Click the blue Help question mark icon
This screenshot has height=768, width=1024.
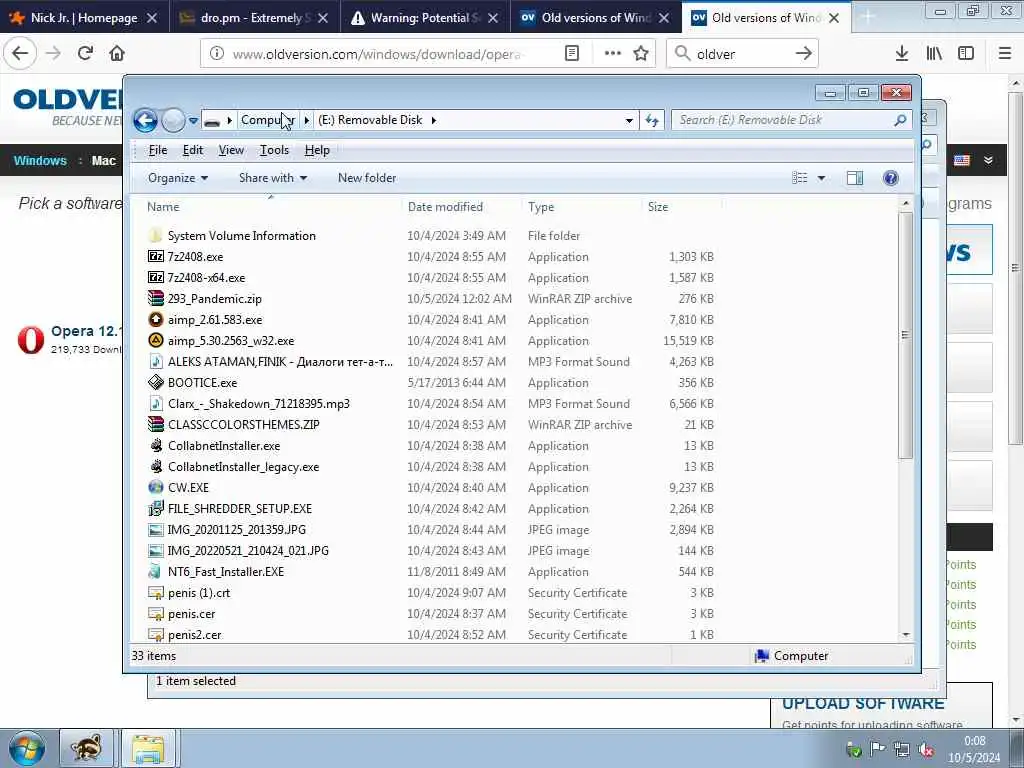point(891,178)
